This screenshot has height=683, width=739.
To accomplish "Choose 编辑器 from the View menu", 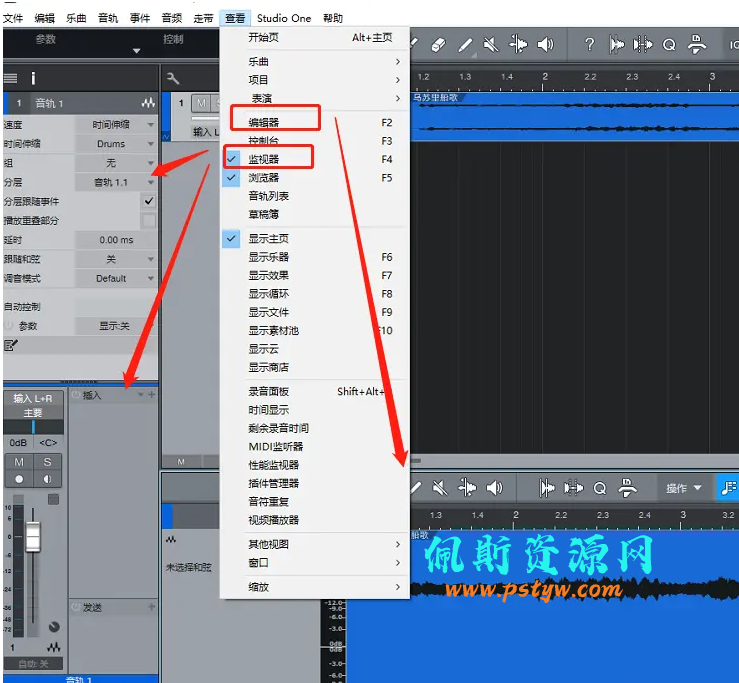I will pyautogui.click(x=314, y=123).
